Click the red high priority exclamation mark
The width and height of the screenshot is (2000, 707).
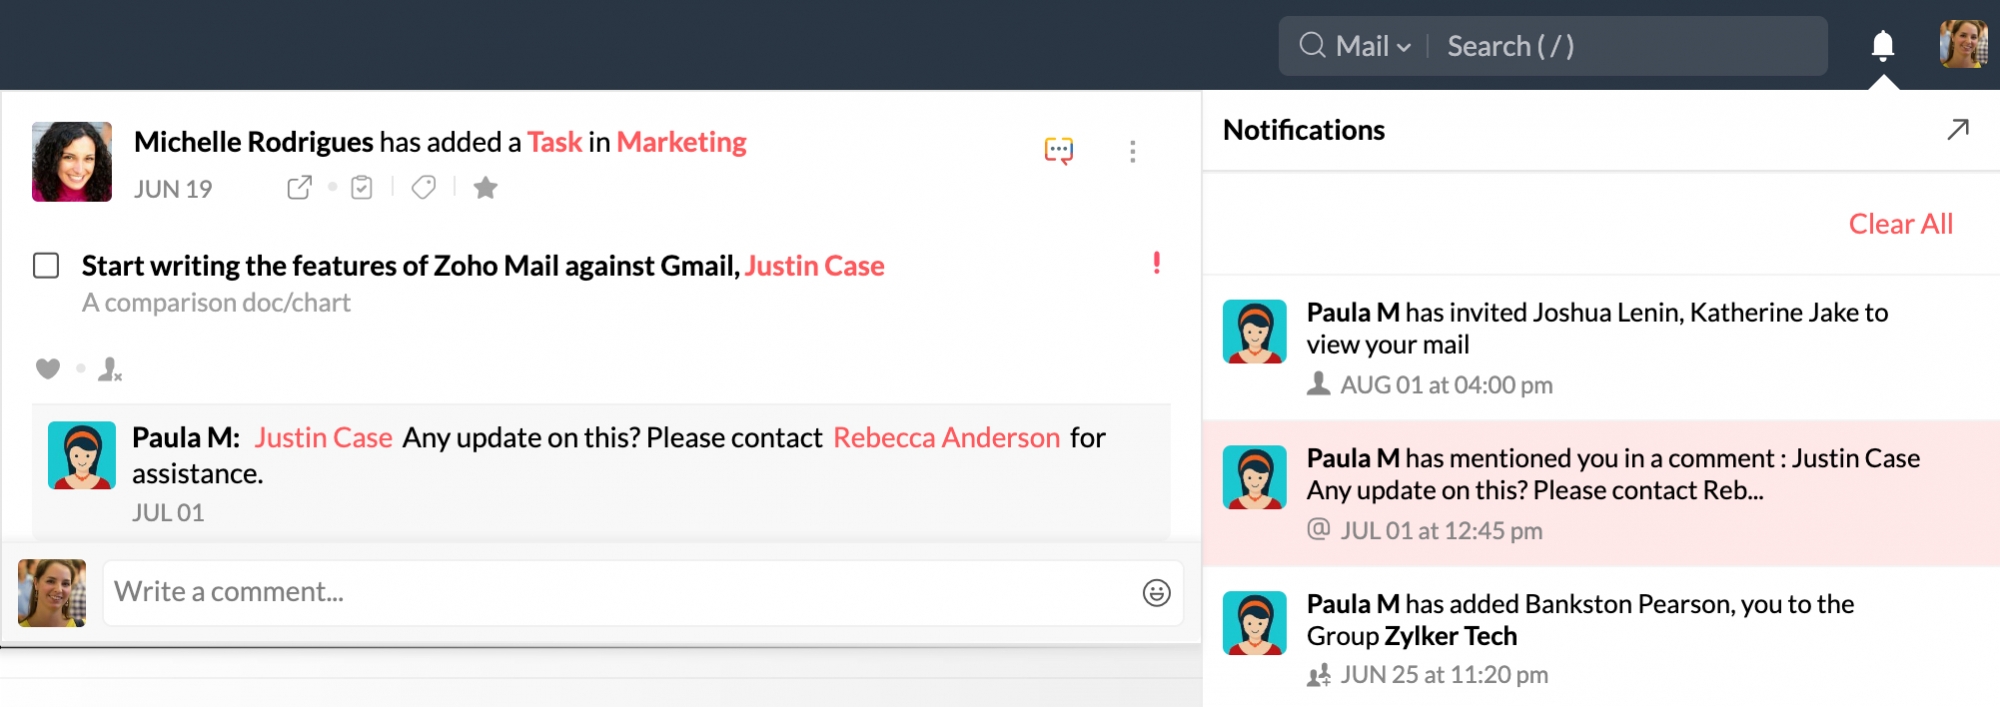[1156, 262]
